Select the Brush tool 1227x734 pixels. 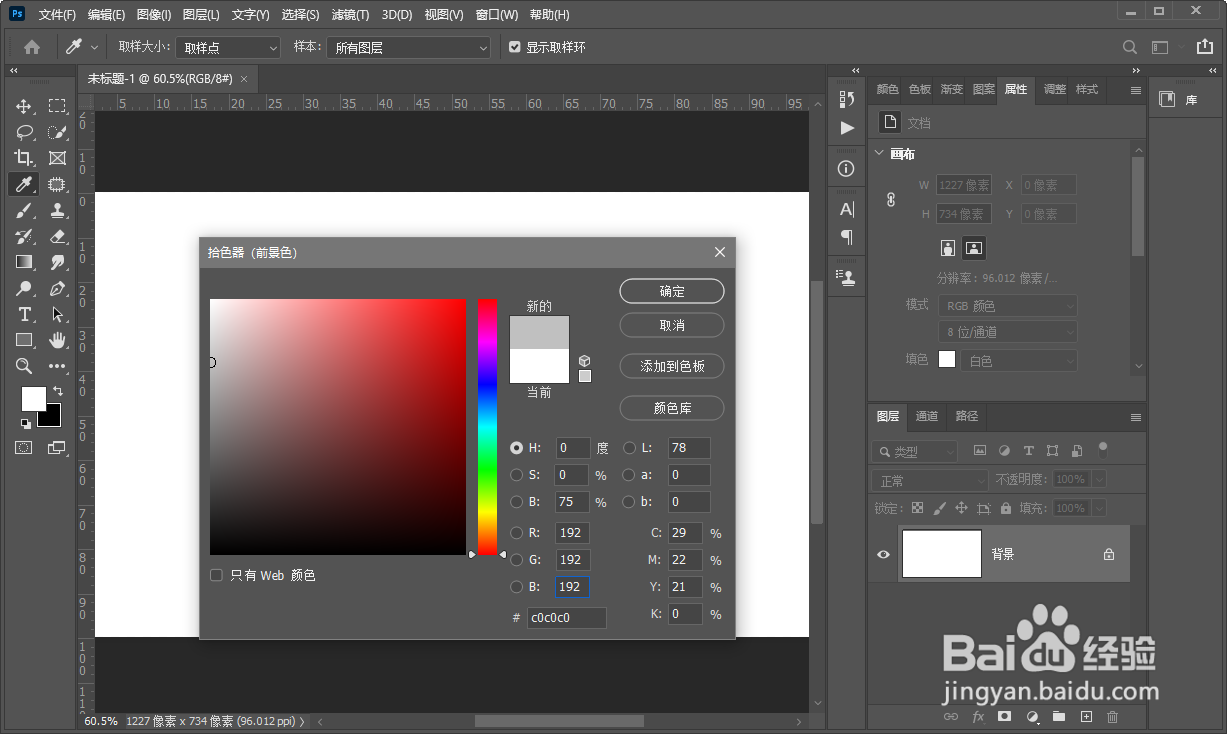24,210
